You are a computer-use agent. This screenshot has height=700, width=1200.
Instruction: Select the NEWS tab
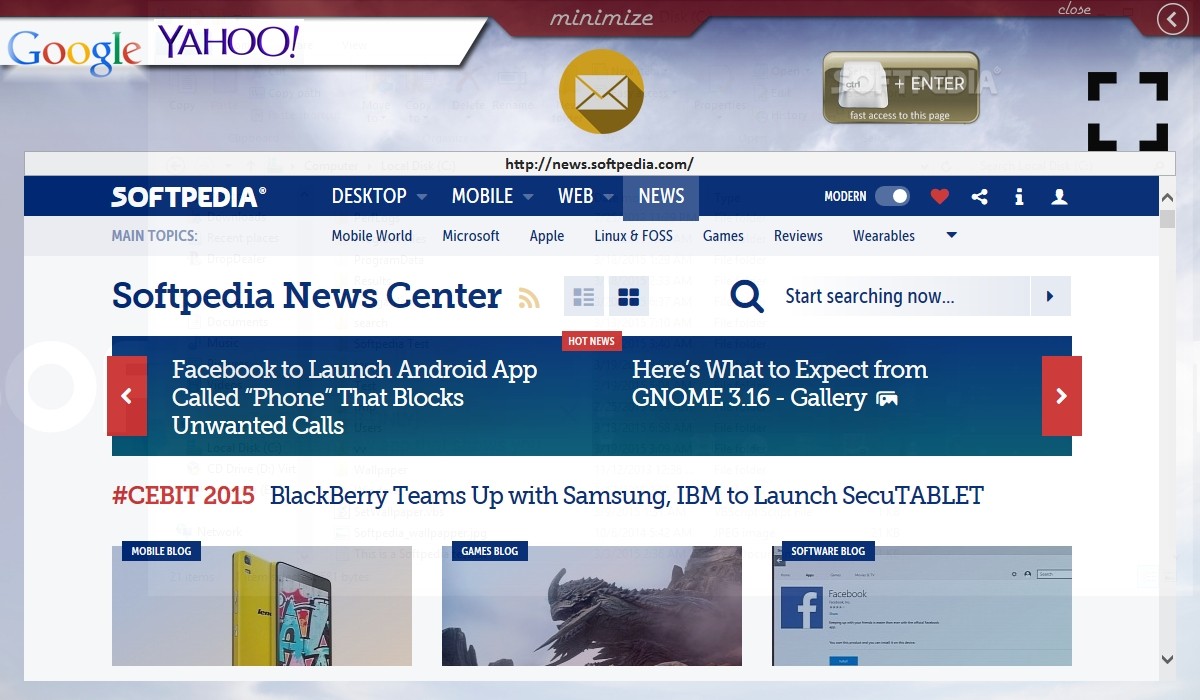tap(661, 197)
